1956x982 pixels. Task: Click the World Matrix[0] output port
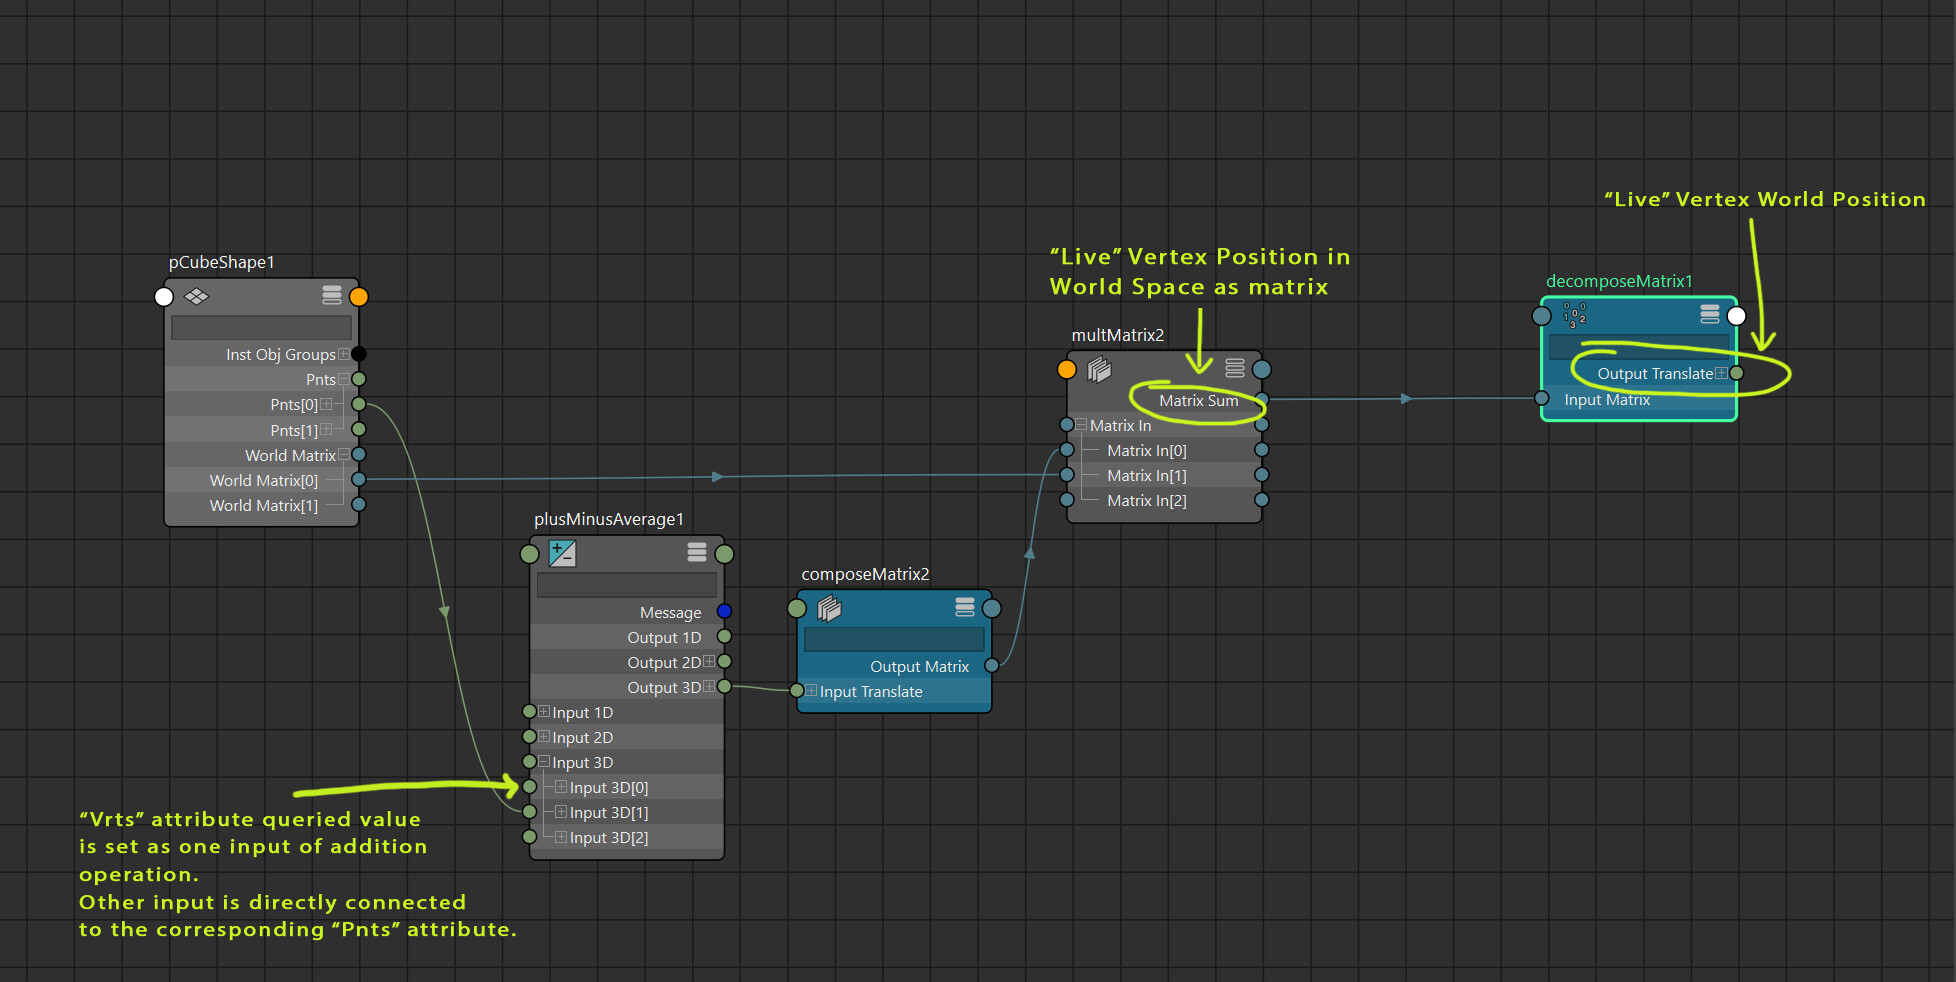359,480
